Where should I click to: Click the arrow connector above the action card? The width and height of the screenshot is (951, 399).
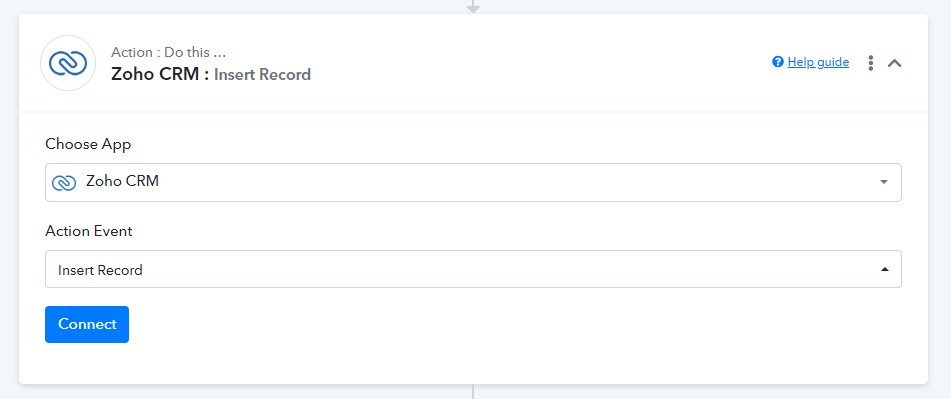point(473,7)
